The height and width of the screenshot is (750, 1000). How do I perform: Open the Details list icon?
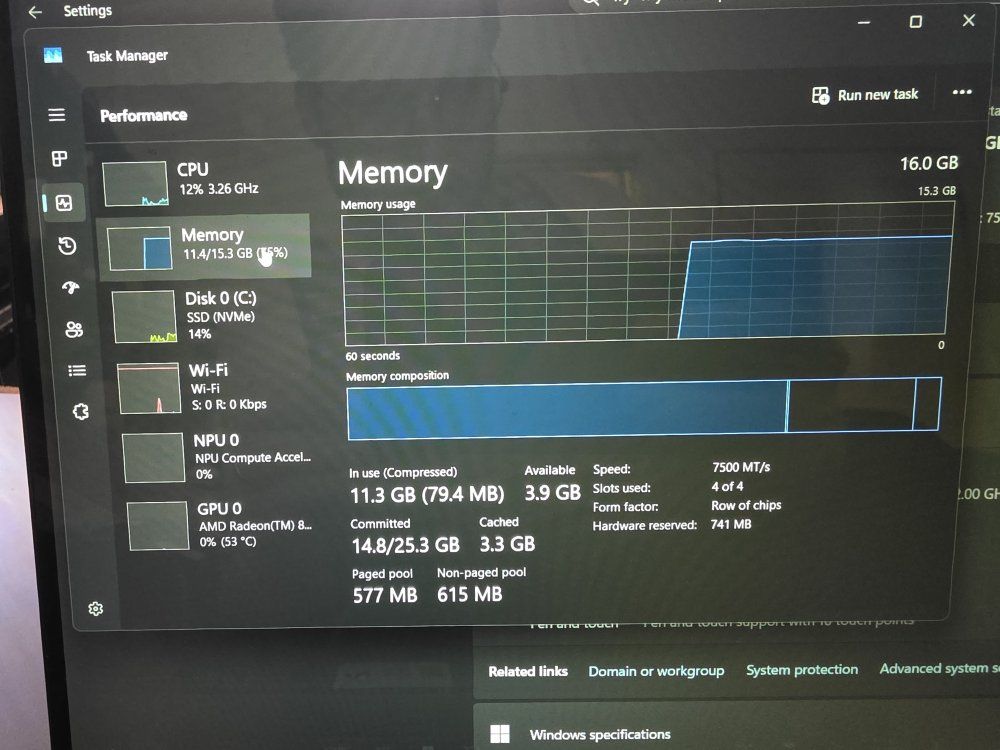click(77, 371)
